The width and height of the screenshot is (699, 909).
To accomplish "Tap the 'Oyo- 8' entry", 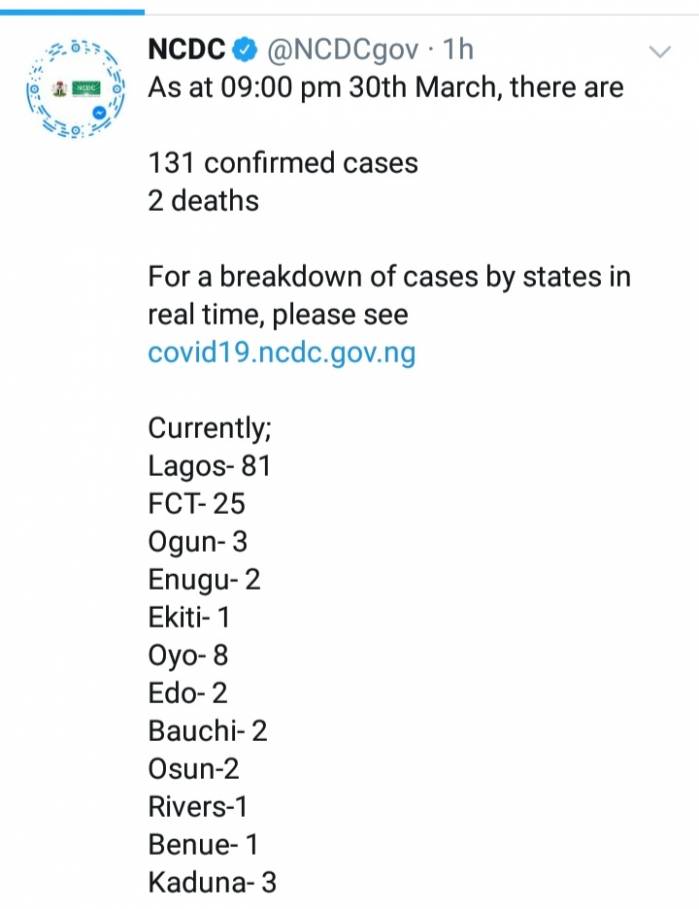I will pos(188,656).
